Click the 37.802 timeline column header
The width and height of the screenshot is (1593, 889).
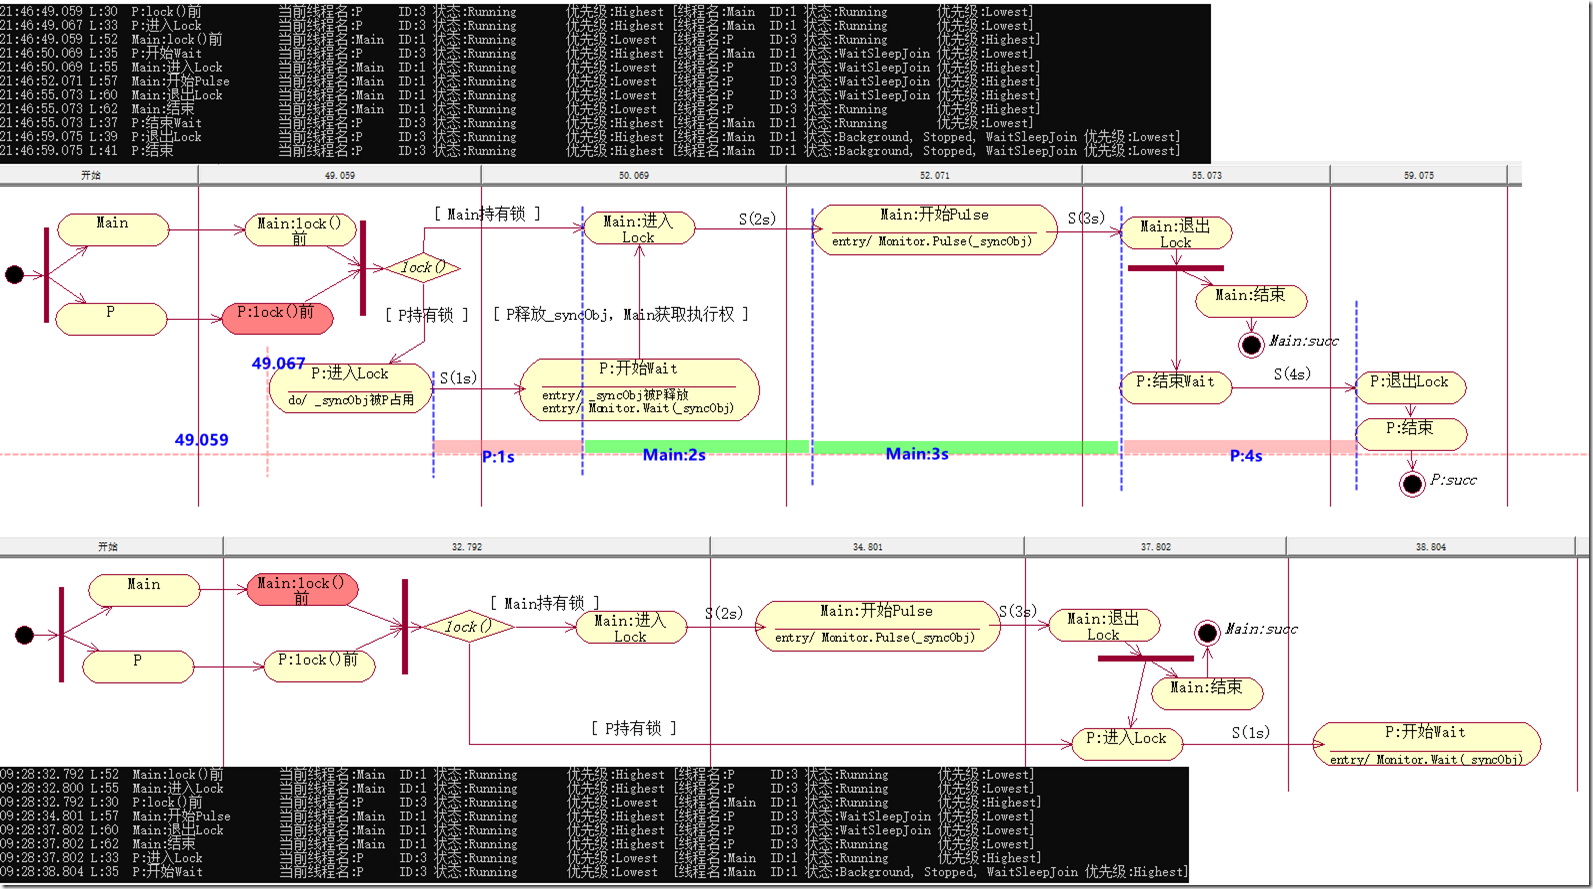(x=1155, y=547)
